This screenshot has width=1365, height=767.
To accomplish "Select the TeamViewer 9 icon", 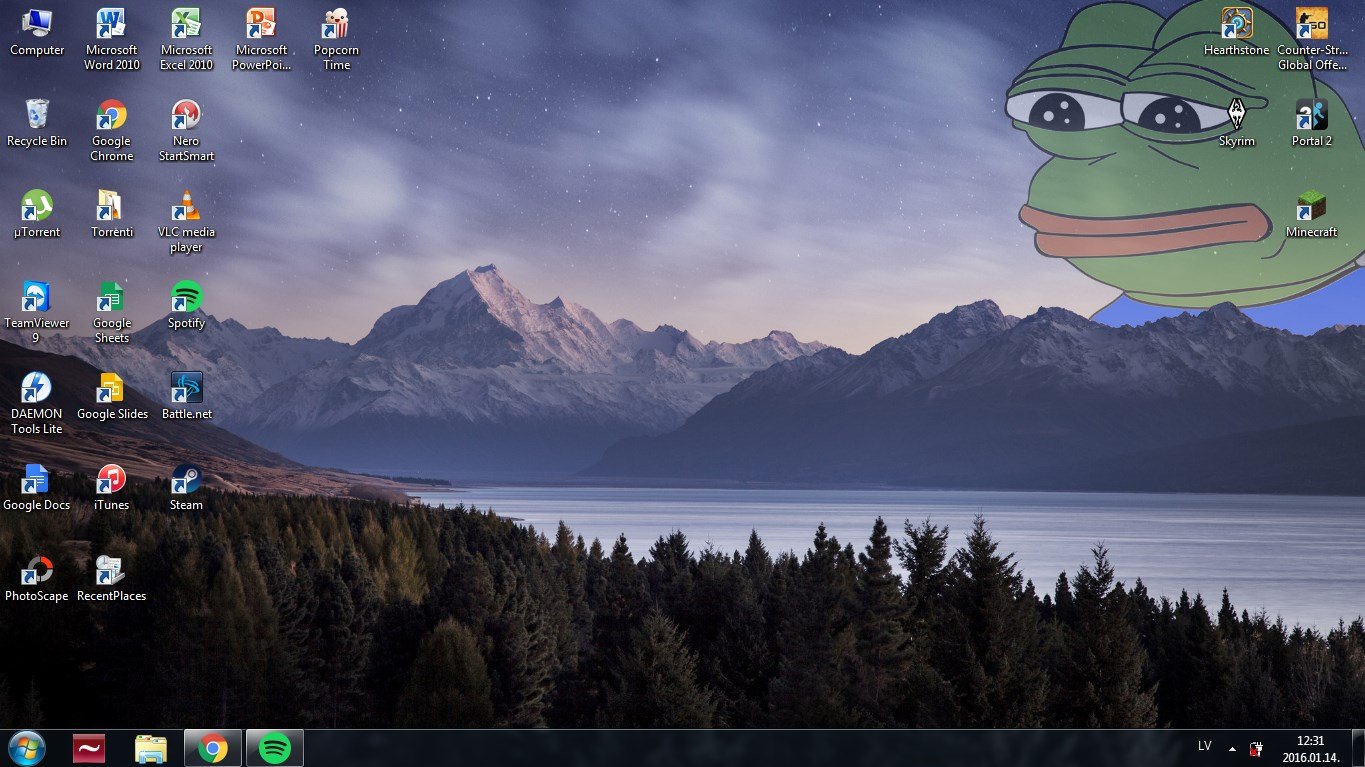I will [x=37, y=312].
